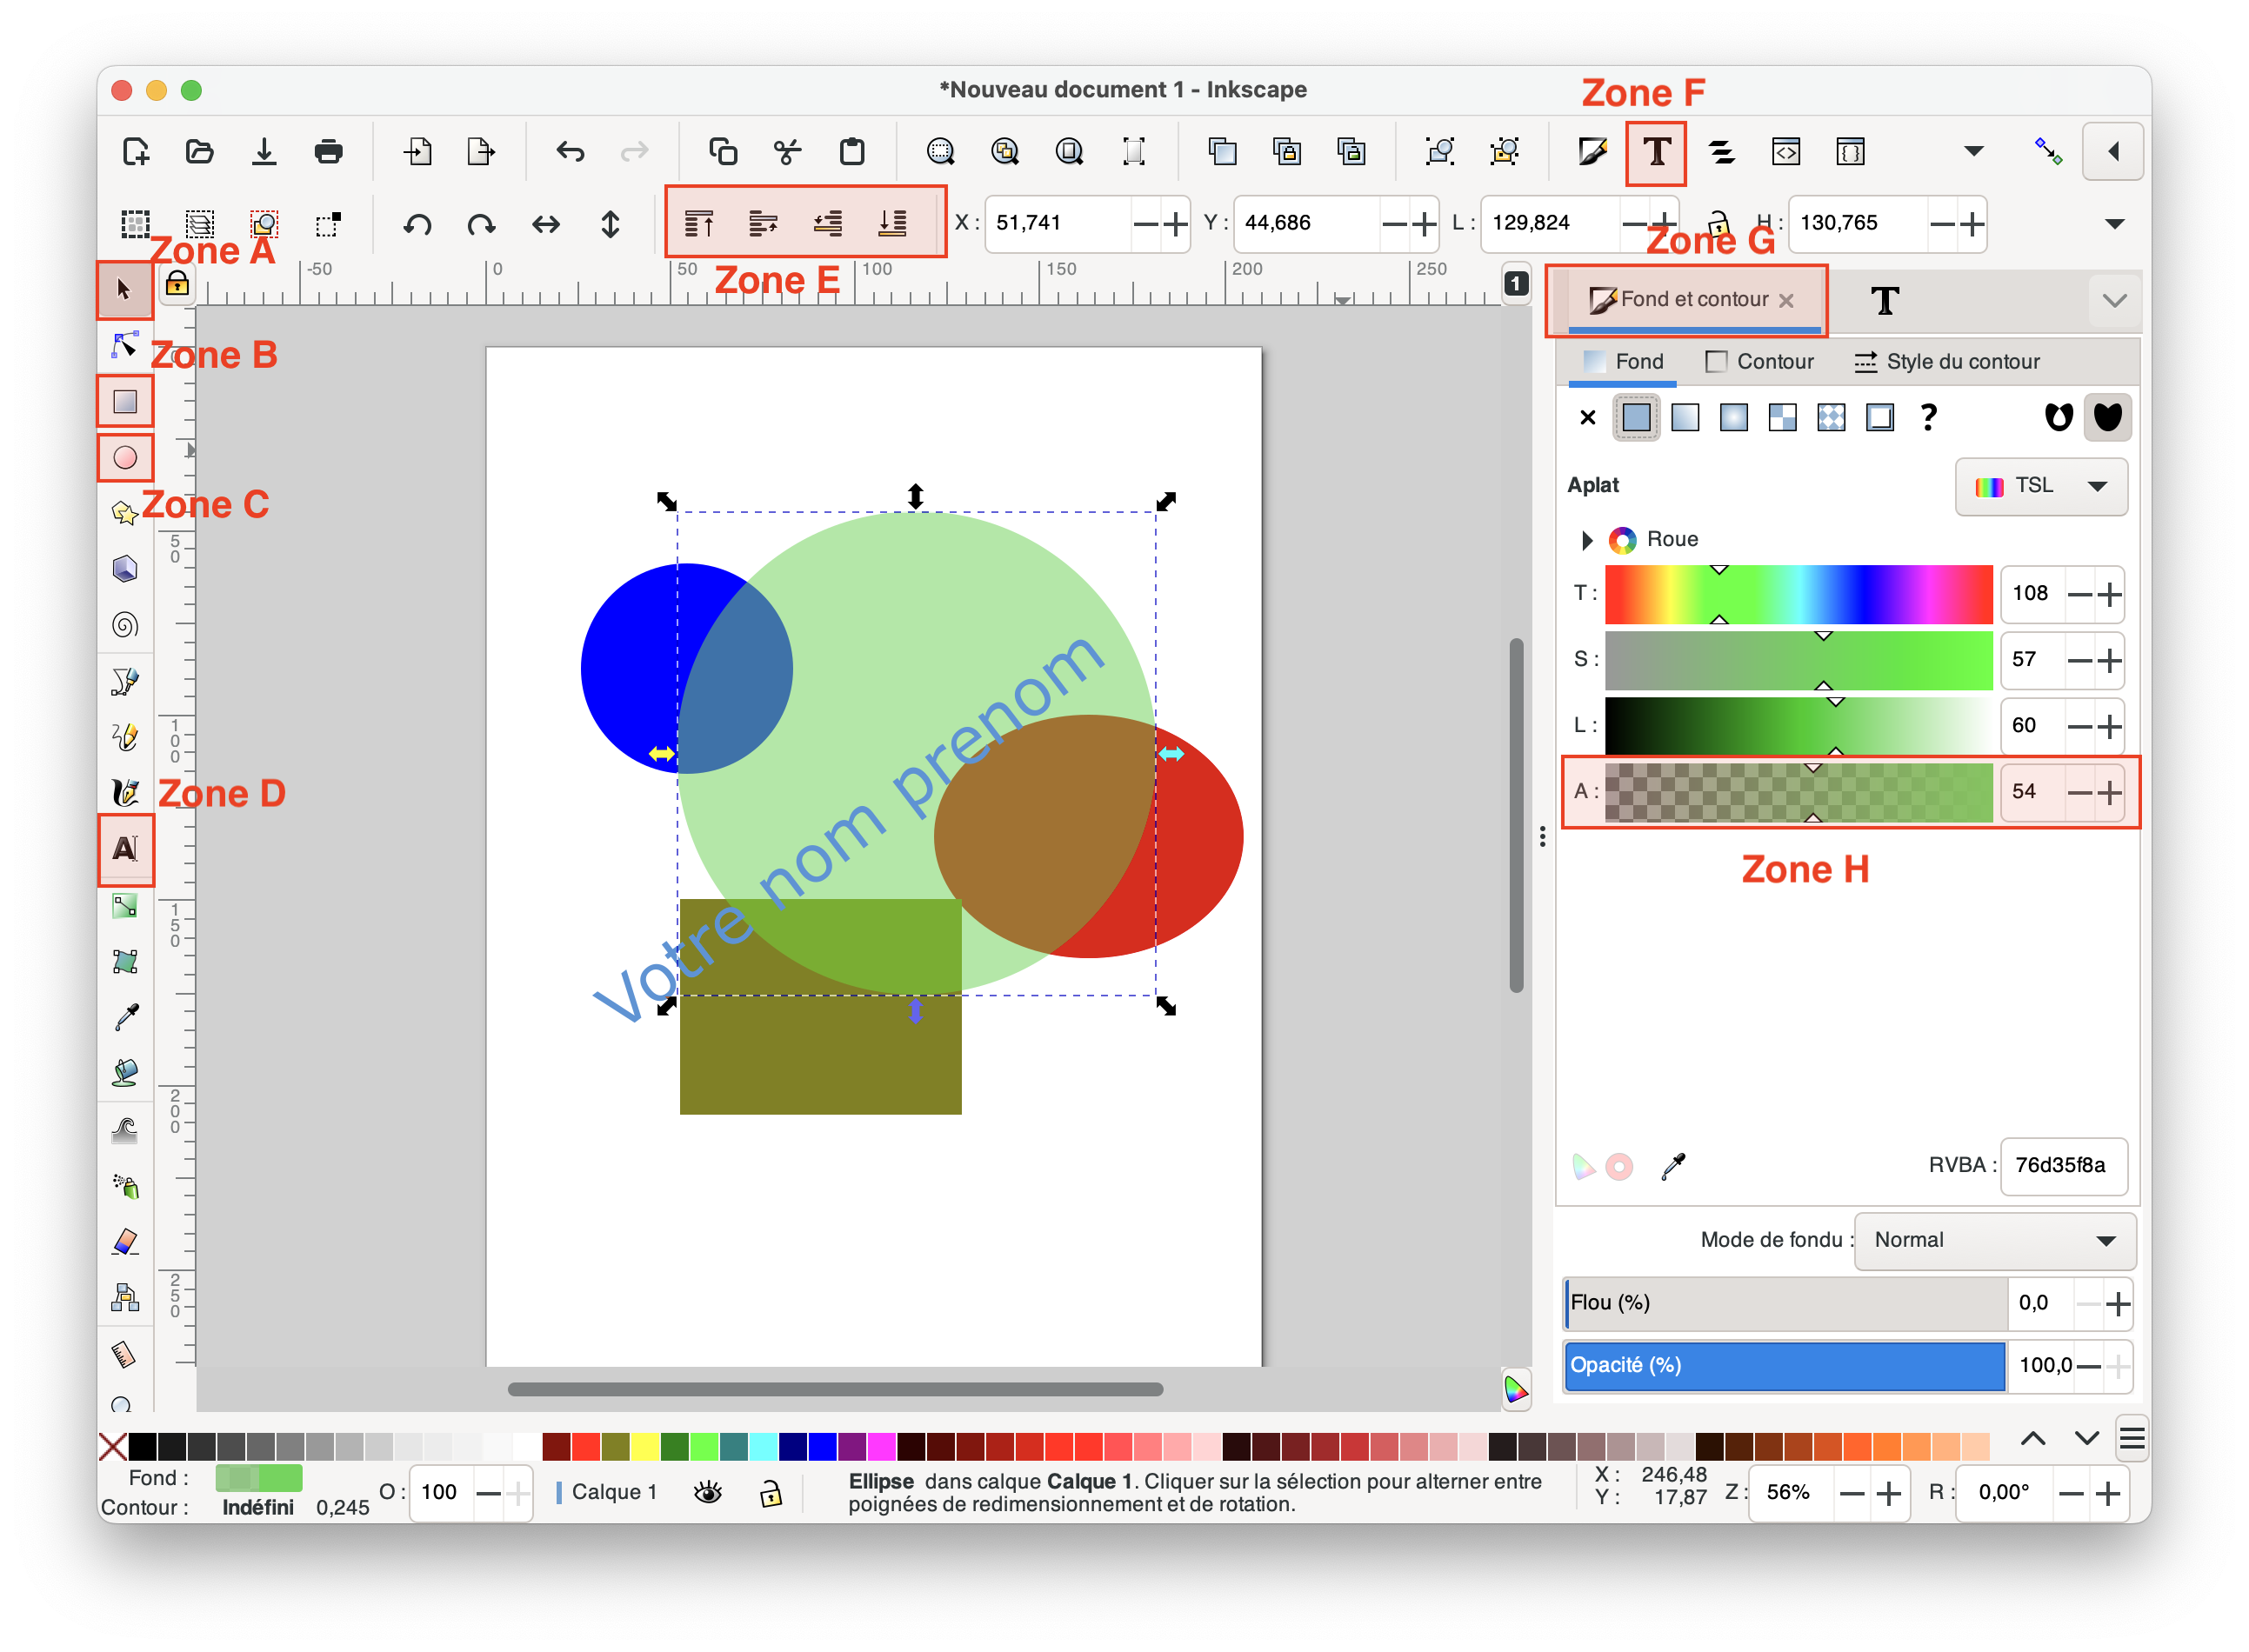This screenshot has height=1652, width=2249.
Task: Select the Spiral tool
Action: 124,625
